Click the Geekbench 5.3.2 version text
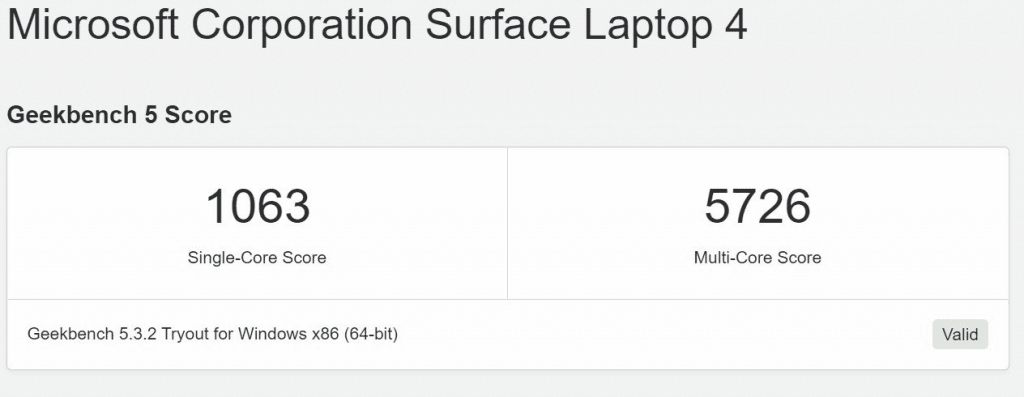This screenshot has height=397, width=1024. [x=91, y=334]
